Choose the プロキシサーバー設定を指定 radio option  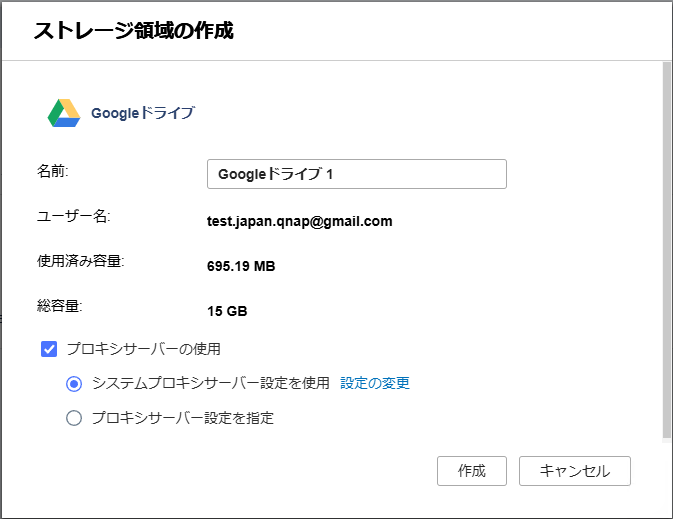[x=74, y=418]
